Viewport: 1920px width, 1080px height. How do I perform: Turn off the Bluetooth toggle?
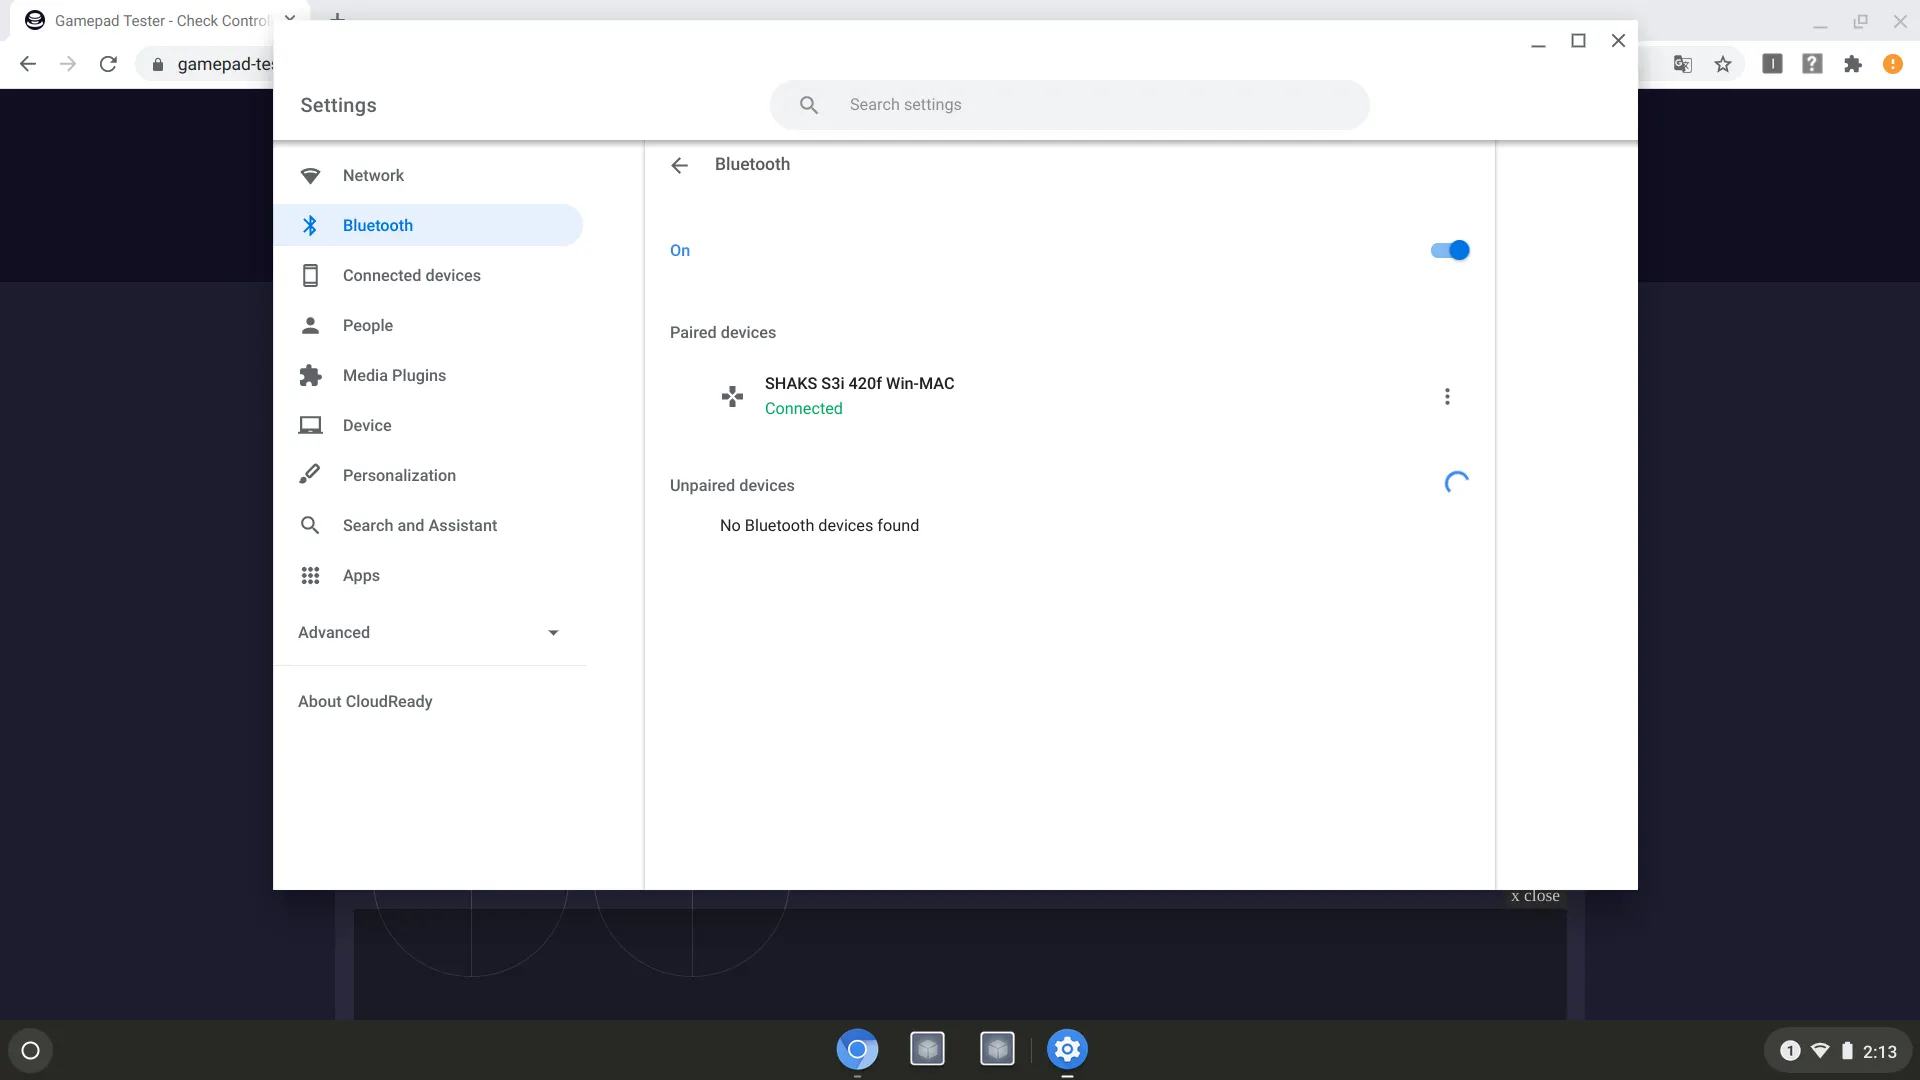click(x=1449, y=251)
